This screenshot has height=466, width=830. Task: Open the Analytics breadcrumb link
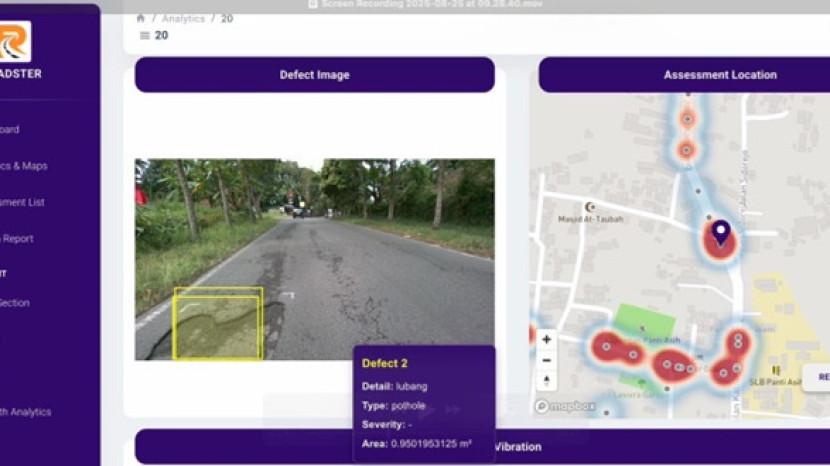coord(182,19)
